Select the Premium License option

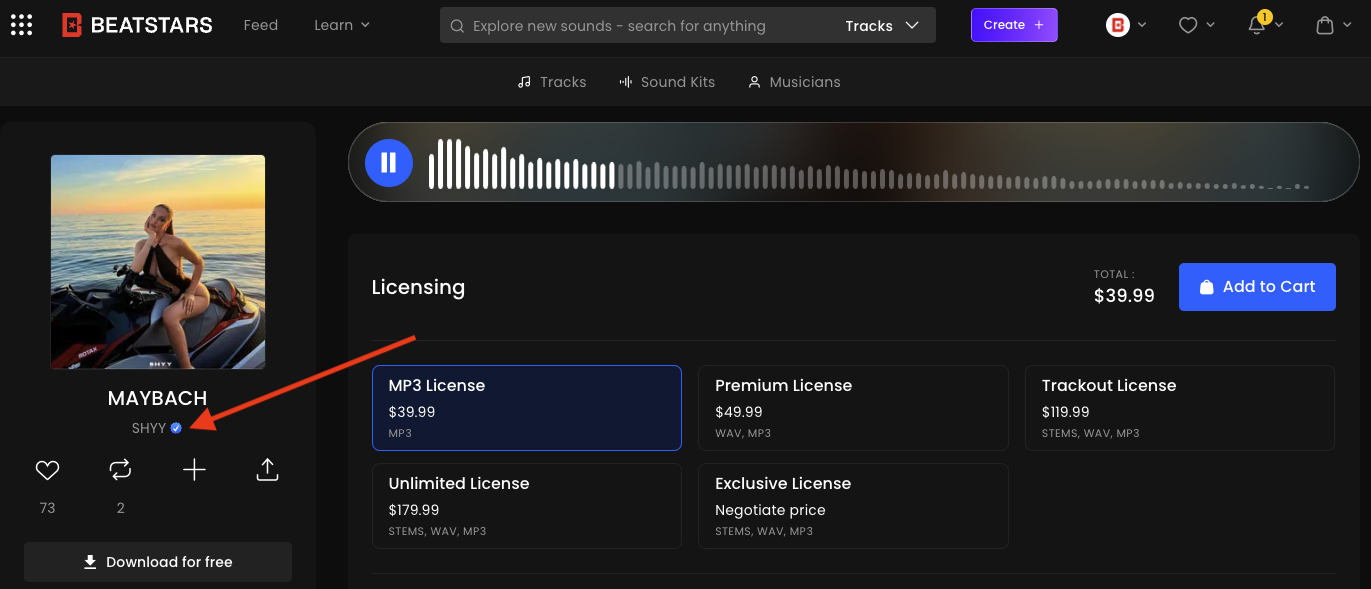click(852, 407)
